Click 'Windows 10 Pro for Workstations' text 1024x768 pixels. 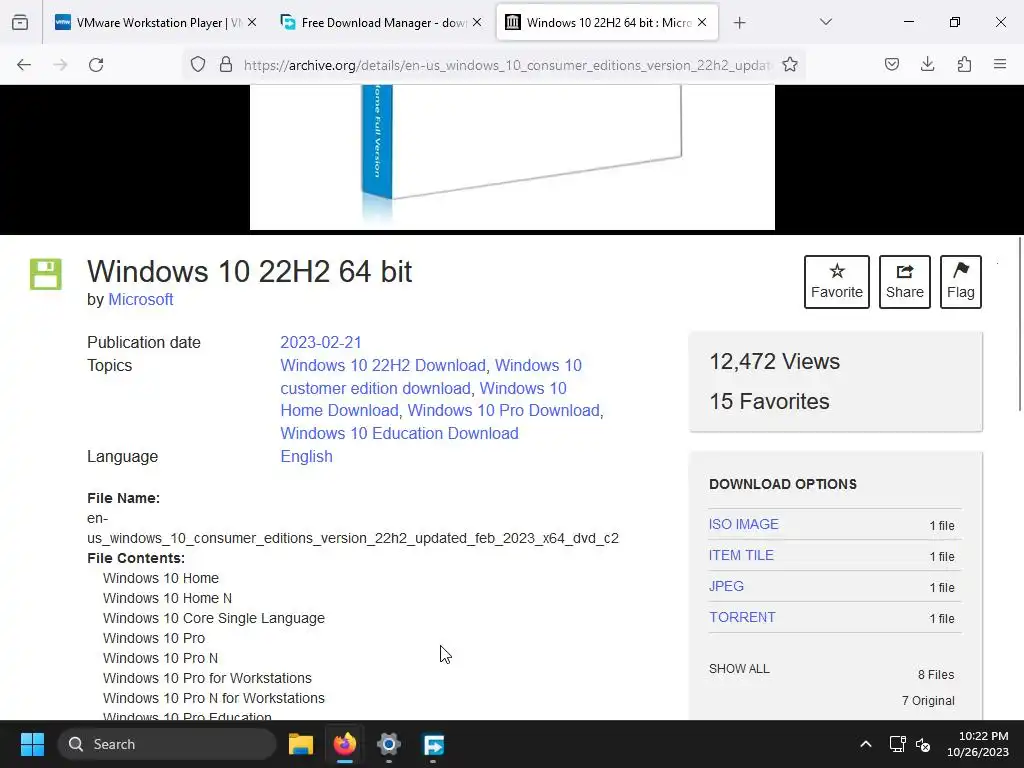(x=207, y=678)
